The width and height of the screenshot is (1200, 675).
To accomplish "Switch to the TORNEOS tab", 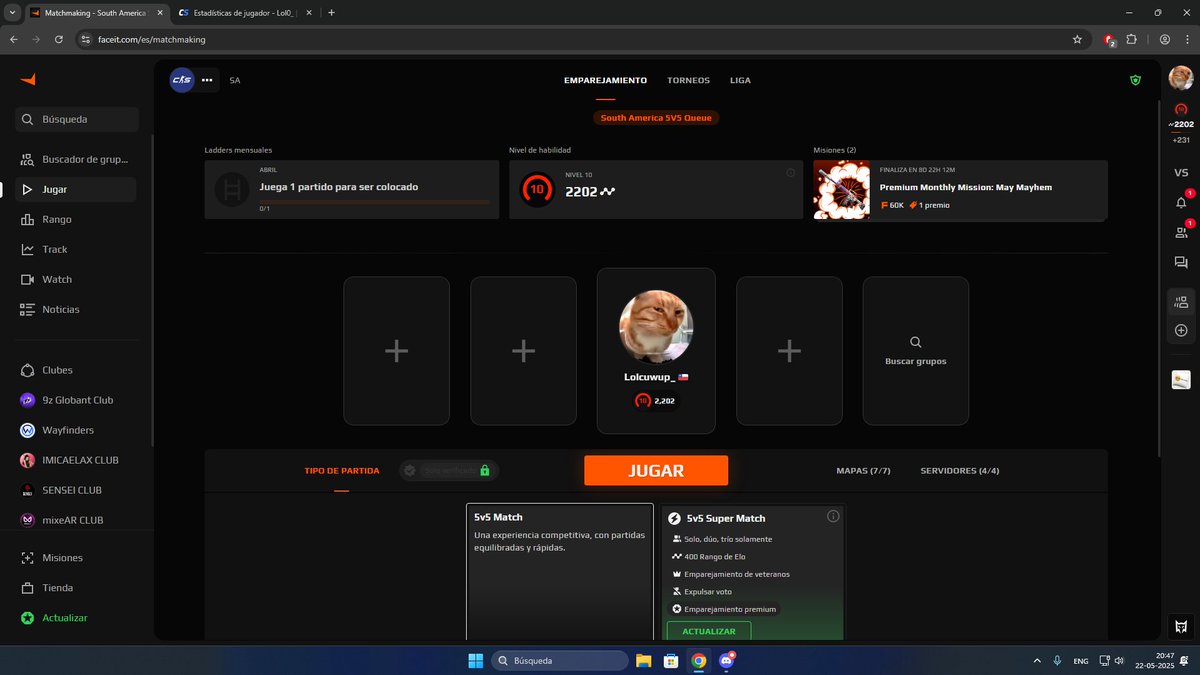I will click(688, 80).
